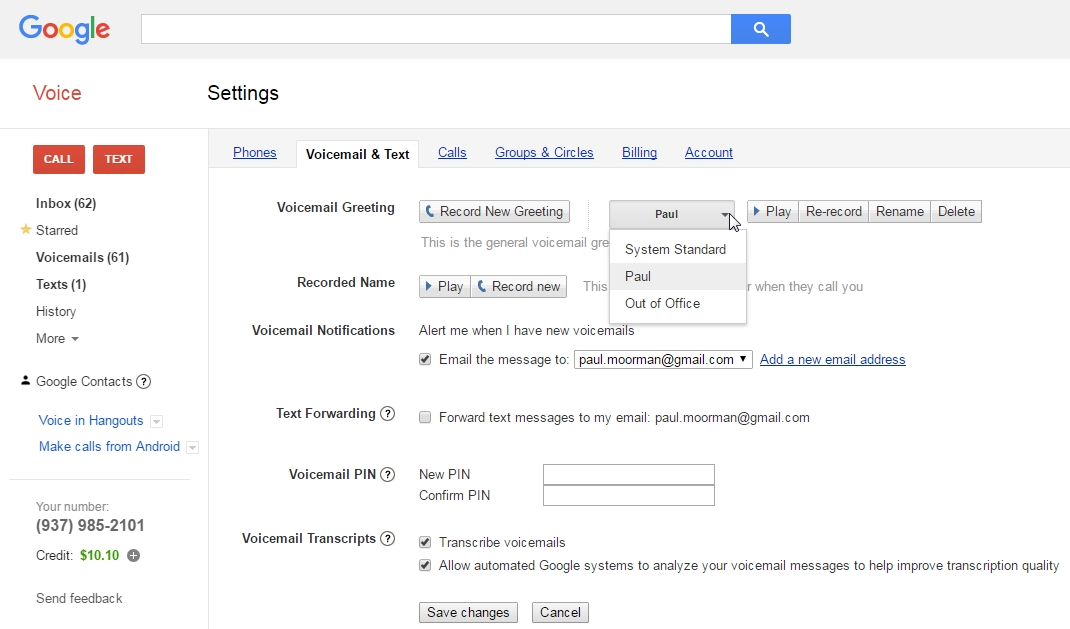Click the search magnifying glass icon
The image size is (1070, 629).
point(760,29)
